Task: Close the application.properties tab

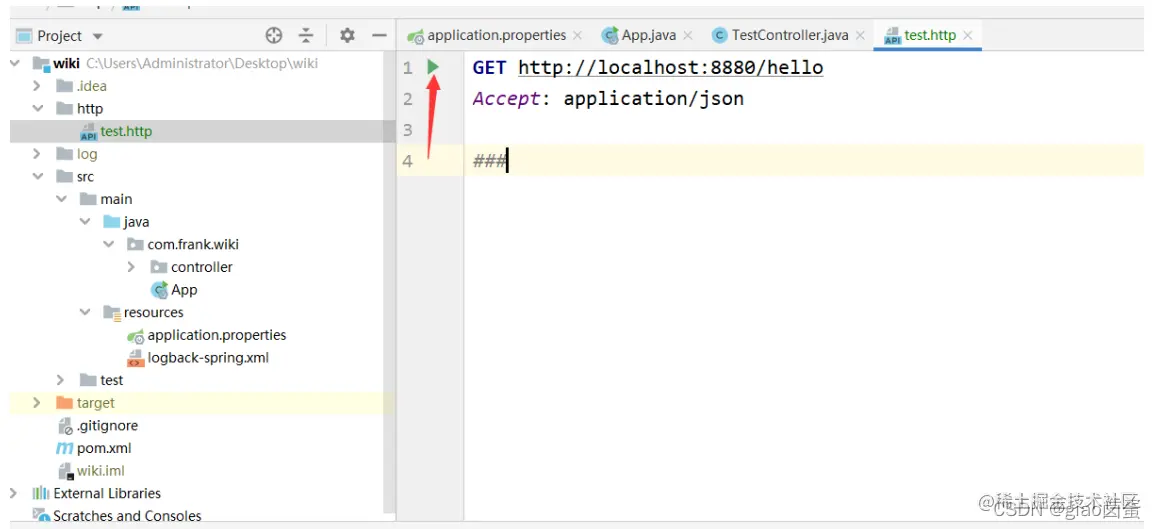Action: pyautogui.click(x=577, y=35)
